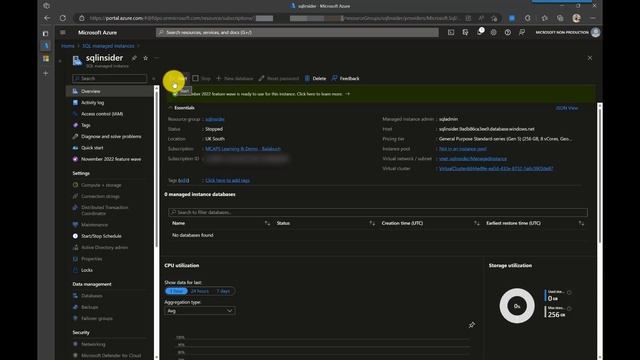The image size is (640, 360).
Task: Open the Help question mark icon
Action: point(507,32)
